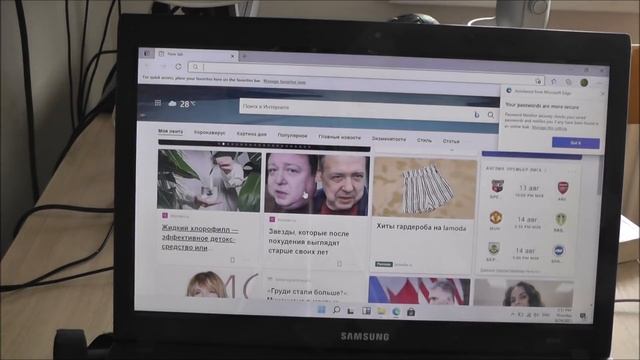The height and width of the screenshot is (360, 640).
Task: Open the Edge settings ellipsis menu
Action: (x=599, y=83)
